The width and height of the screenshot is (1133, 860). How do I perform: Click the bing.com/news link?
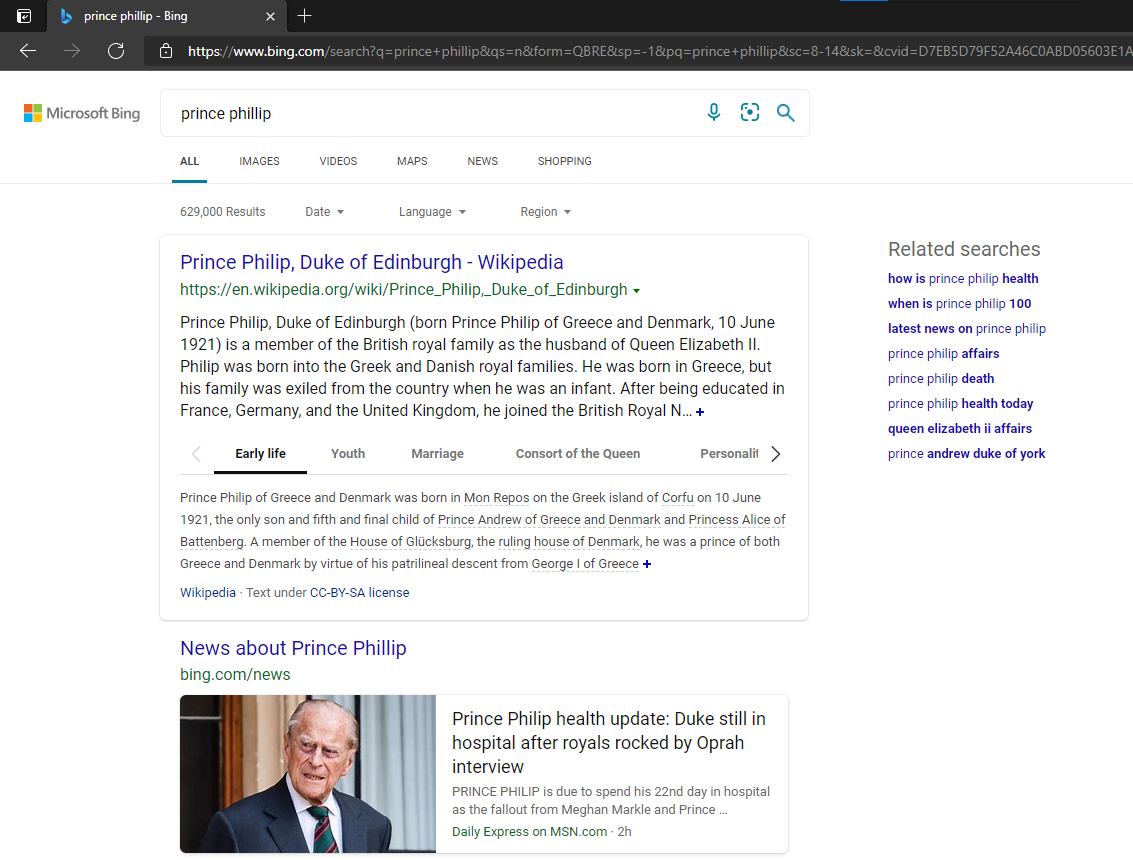click(235, 674)
